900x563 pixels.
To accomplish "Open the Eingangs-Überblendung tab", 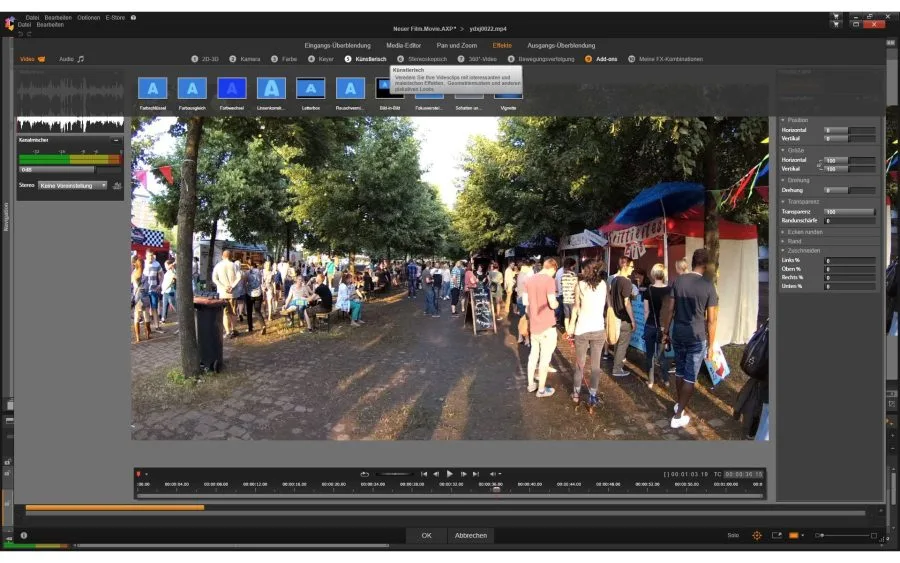I will 338,45.
